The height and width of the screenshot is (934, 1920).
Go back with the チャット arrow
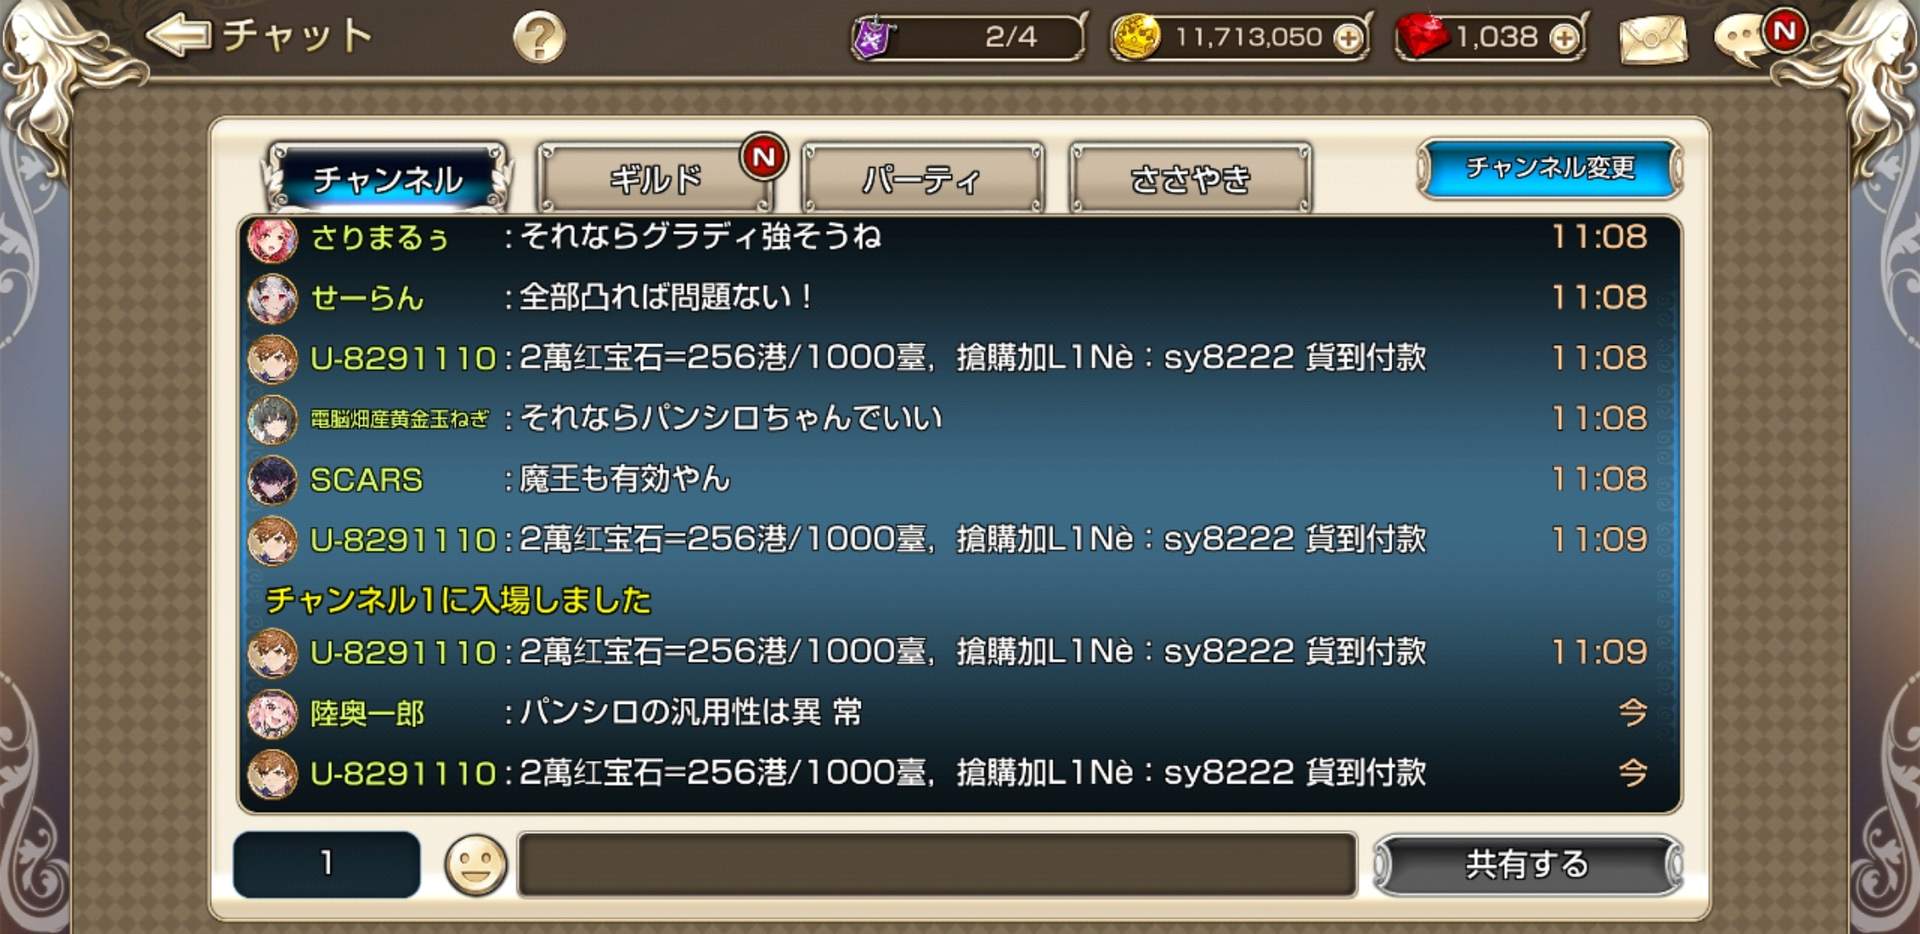(x=180, y=36)
